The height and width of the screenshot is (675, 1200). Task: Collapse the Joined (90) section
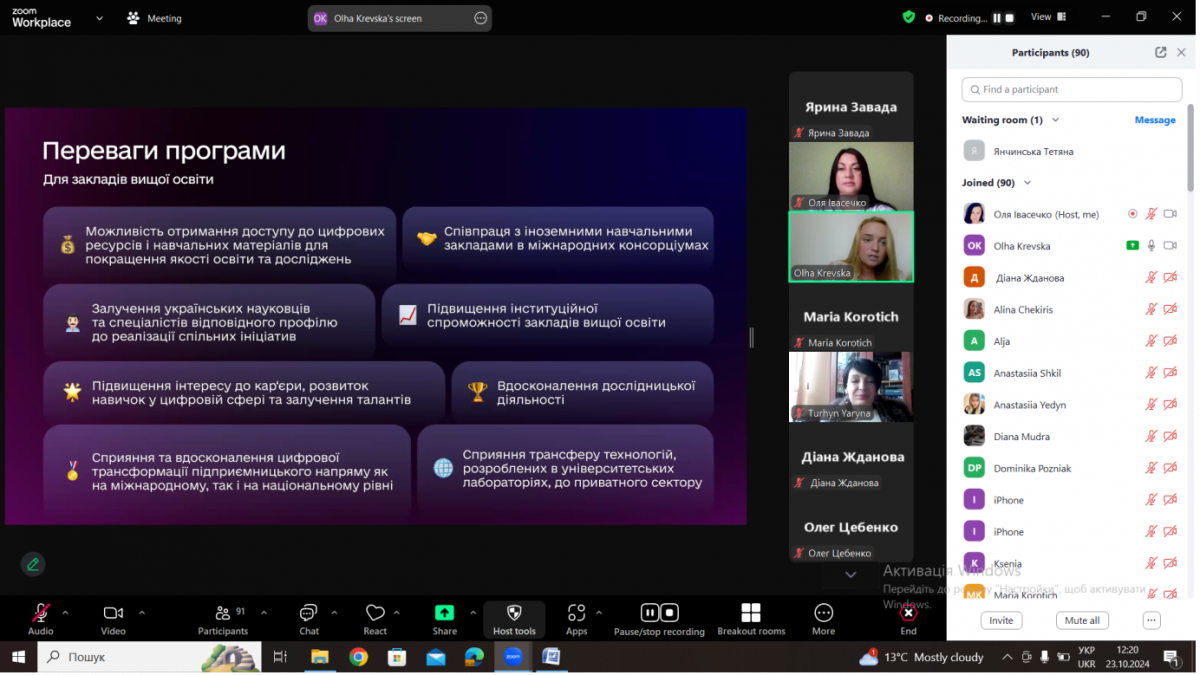point(1027,183)
